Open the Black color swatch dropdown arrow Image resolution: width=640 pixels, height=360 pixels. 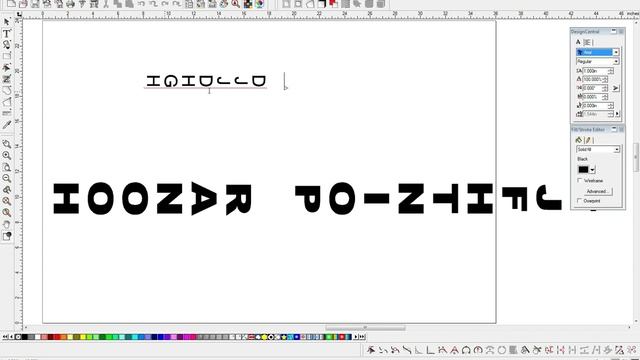coord(593,169)
